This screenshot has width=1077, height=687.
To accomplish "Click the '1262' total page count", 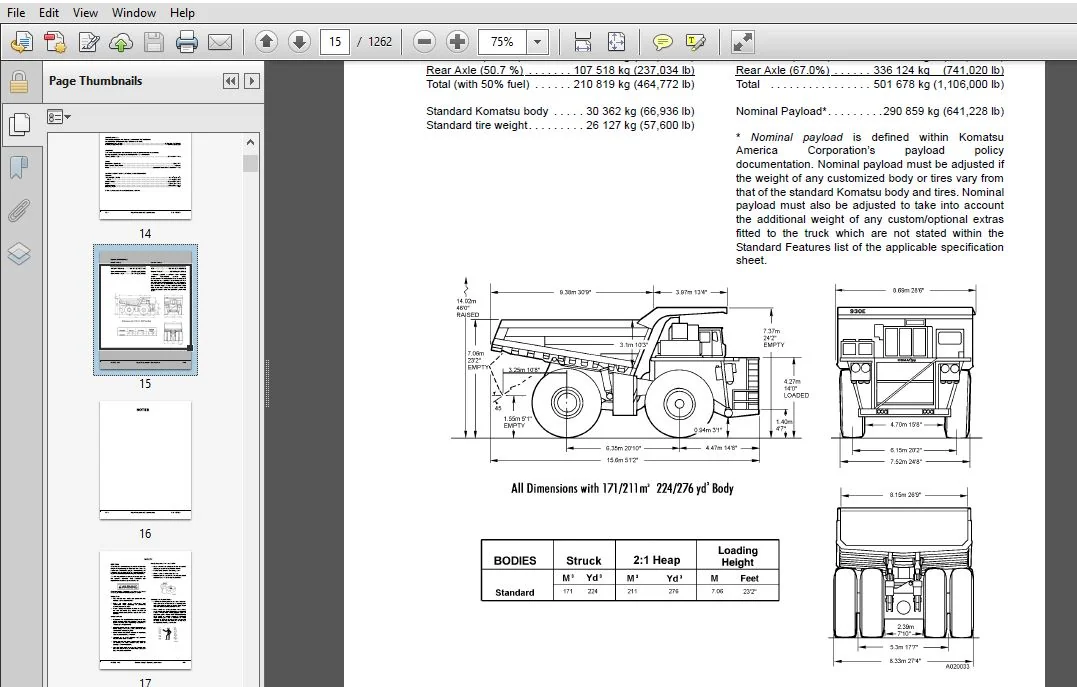I will tap(380, 42).
